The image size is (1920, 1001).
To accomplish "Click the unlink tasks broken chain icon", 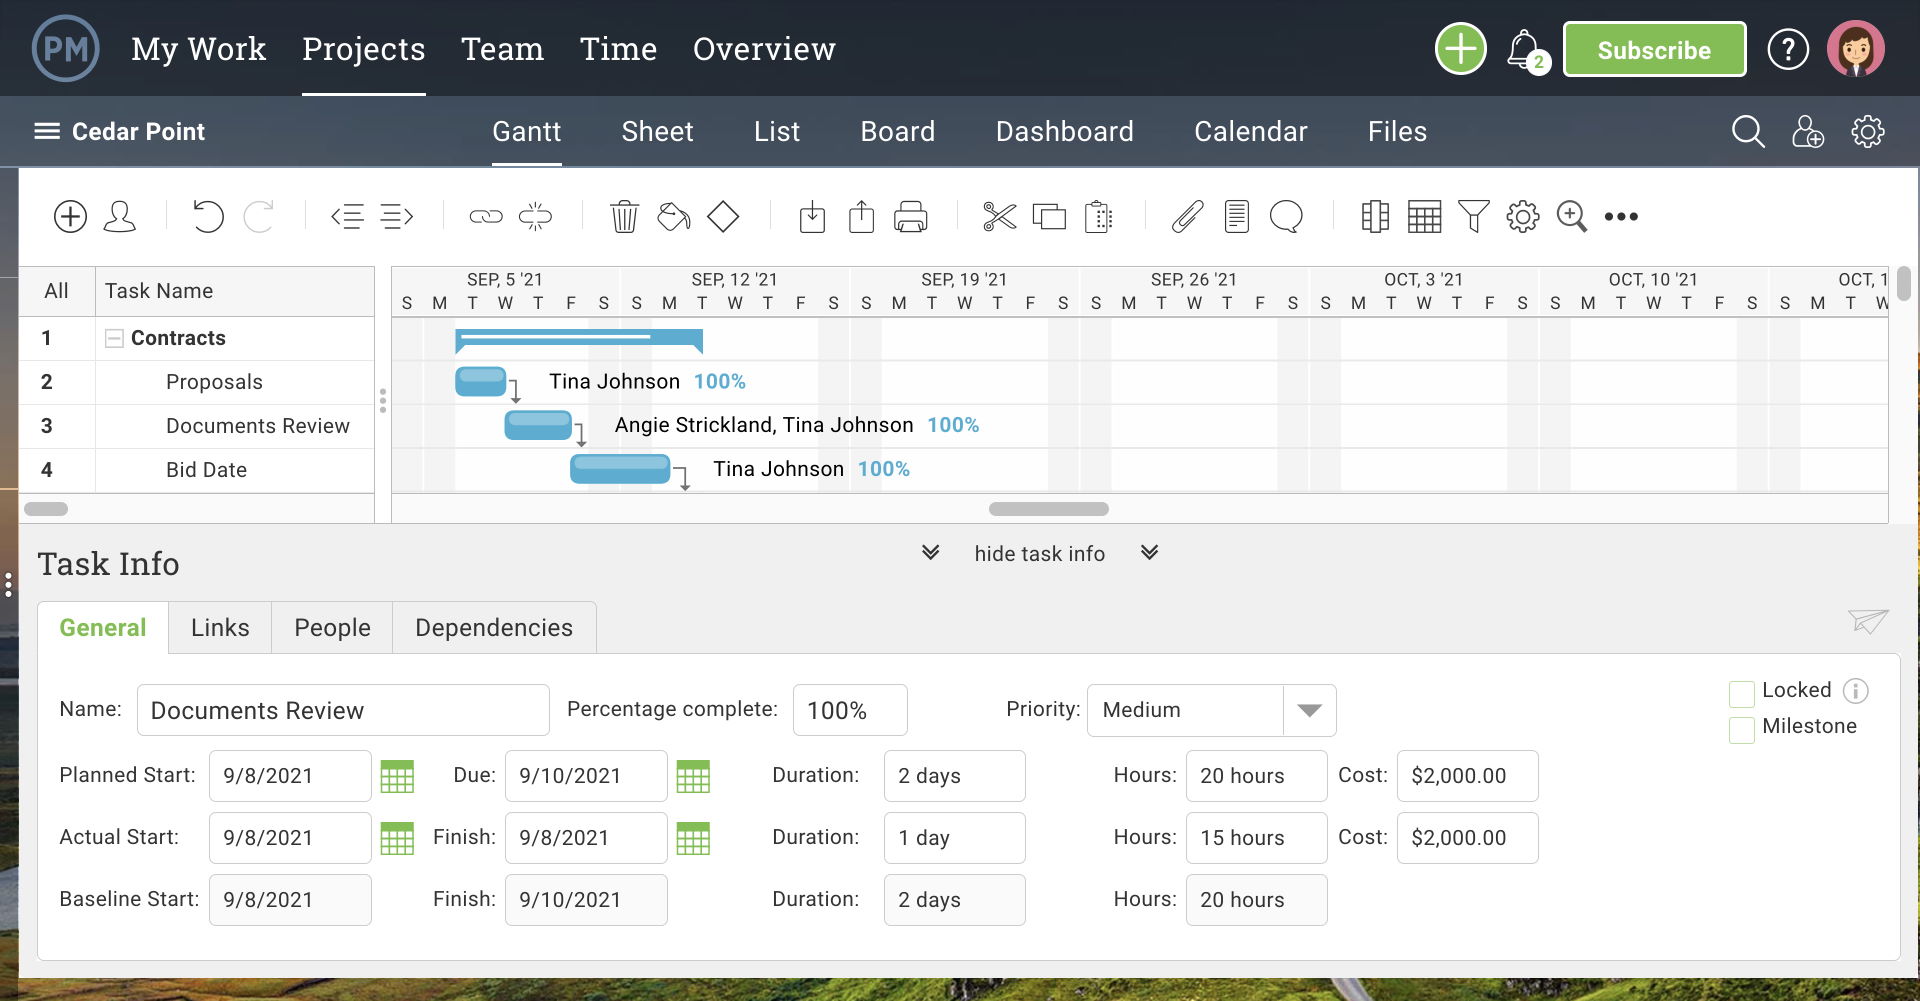I will point(535,217).
